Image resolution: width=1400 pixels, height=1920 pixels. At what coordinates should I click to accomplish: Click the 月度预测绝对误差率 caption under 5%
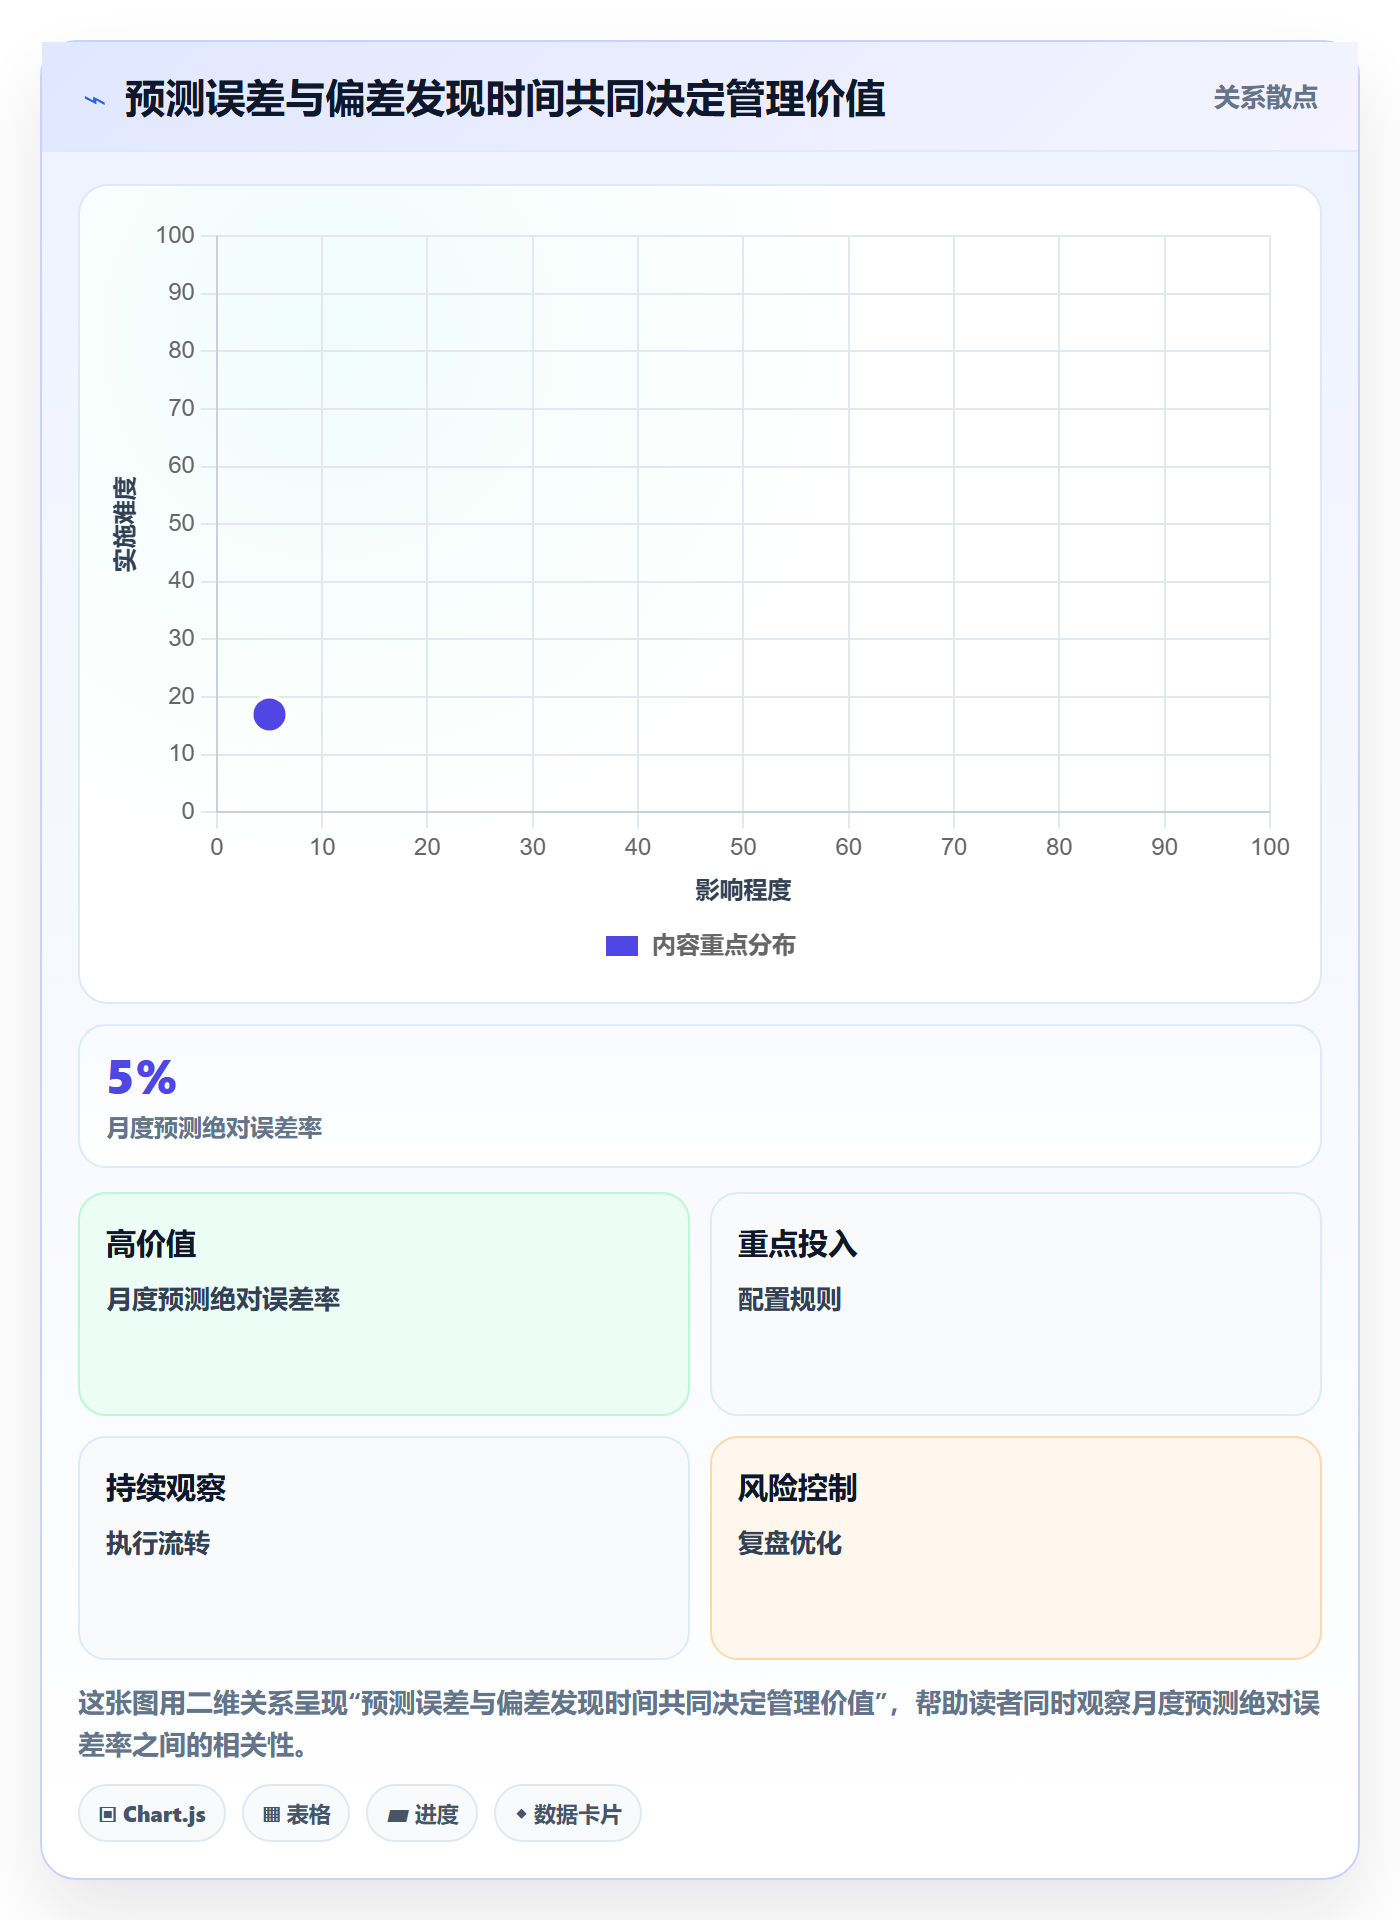pyautogui.click(x=215, y=1128)
